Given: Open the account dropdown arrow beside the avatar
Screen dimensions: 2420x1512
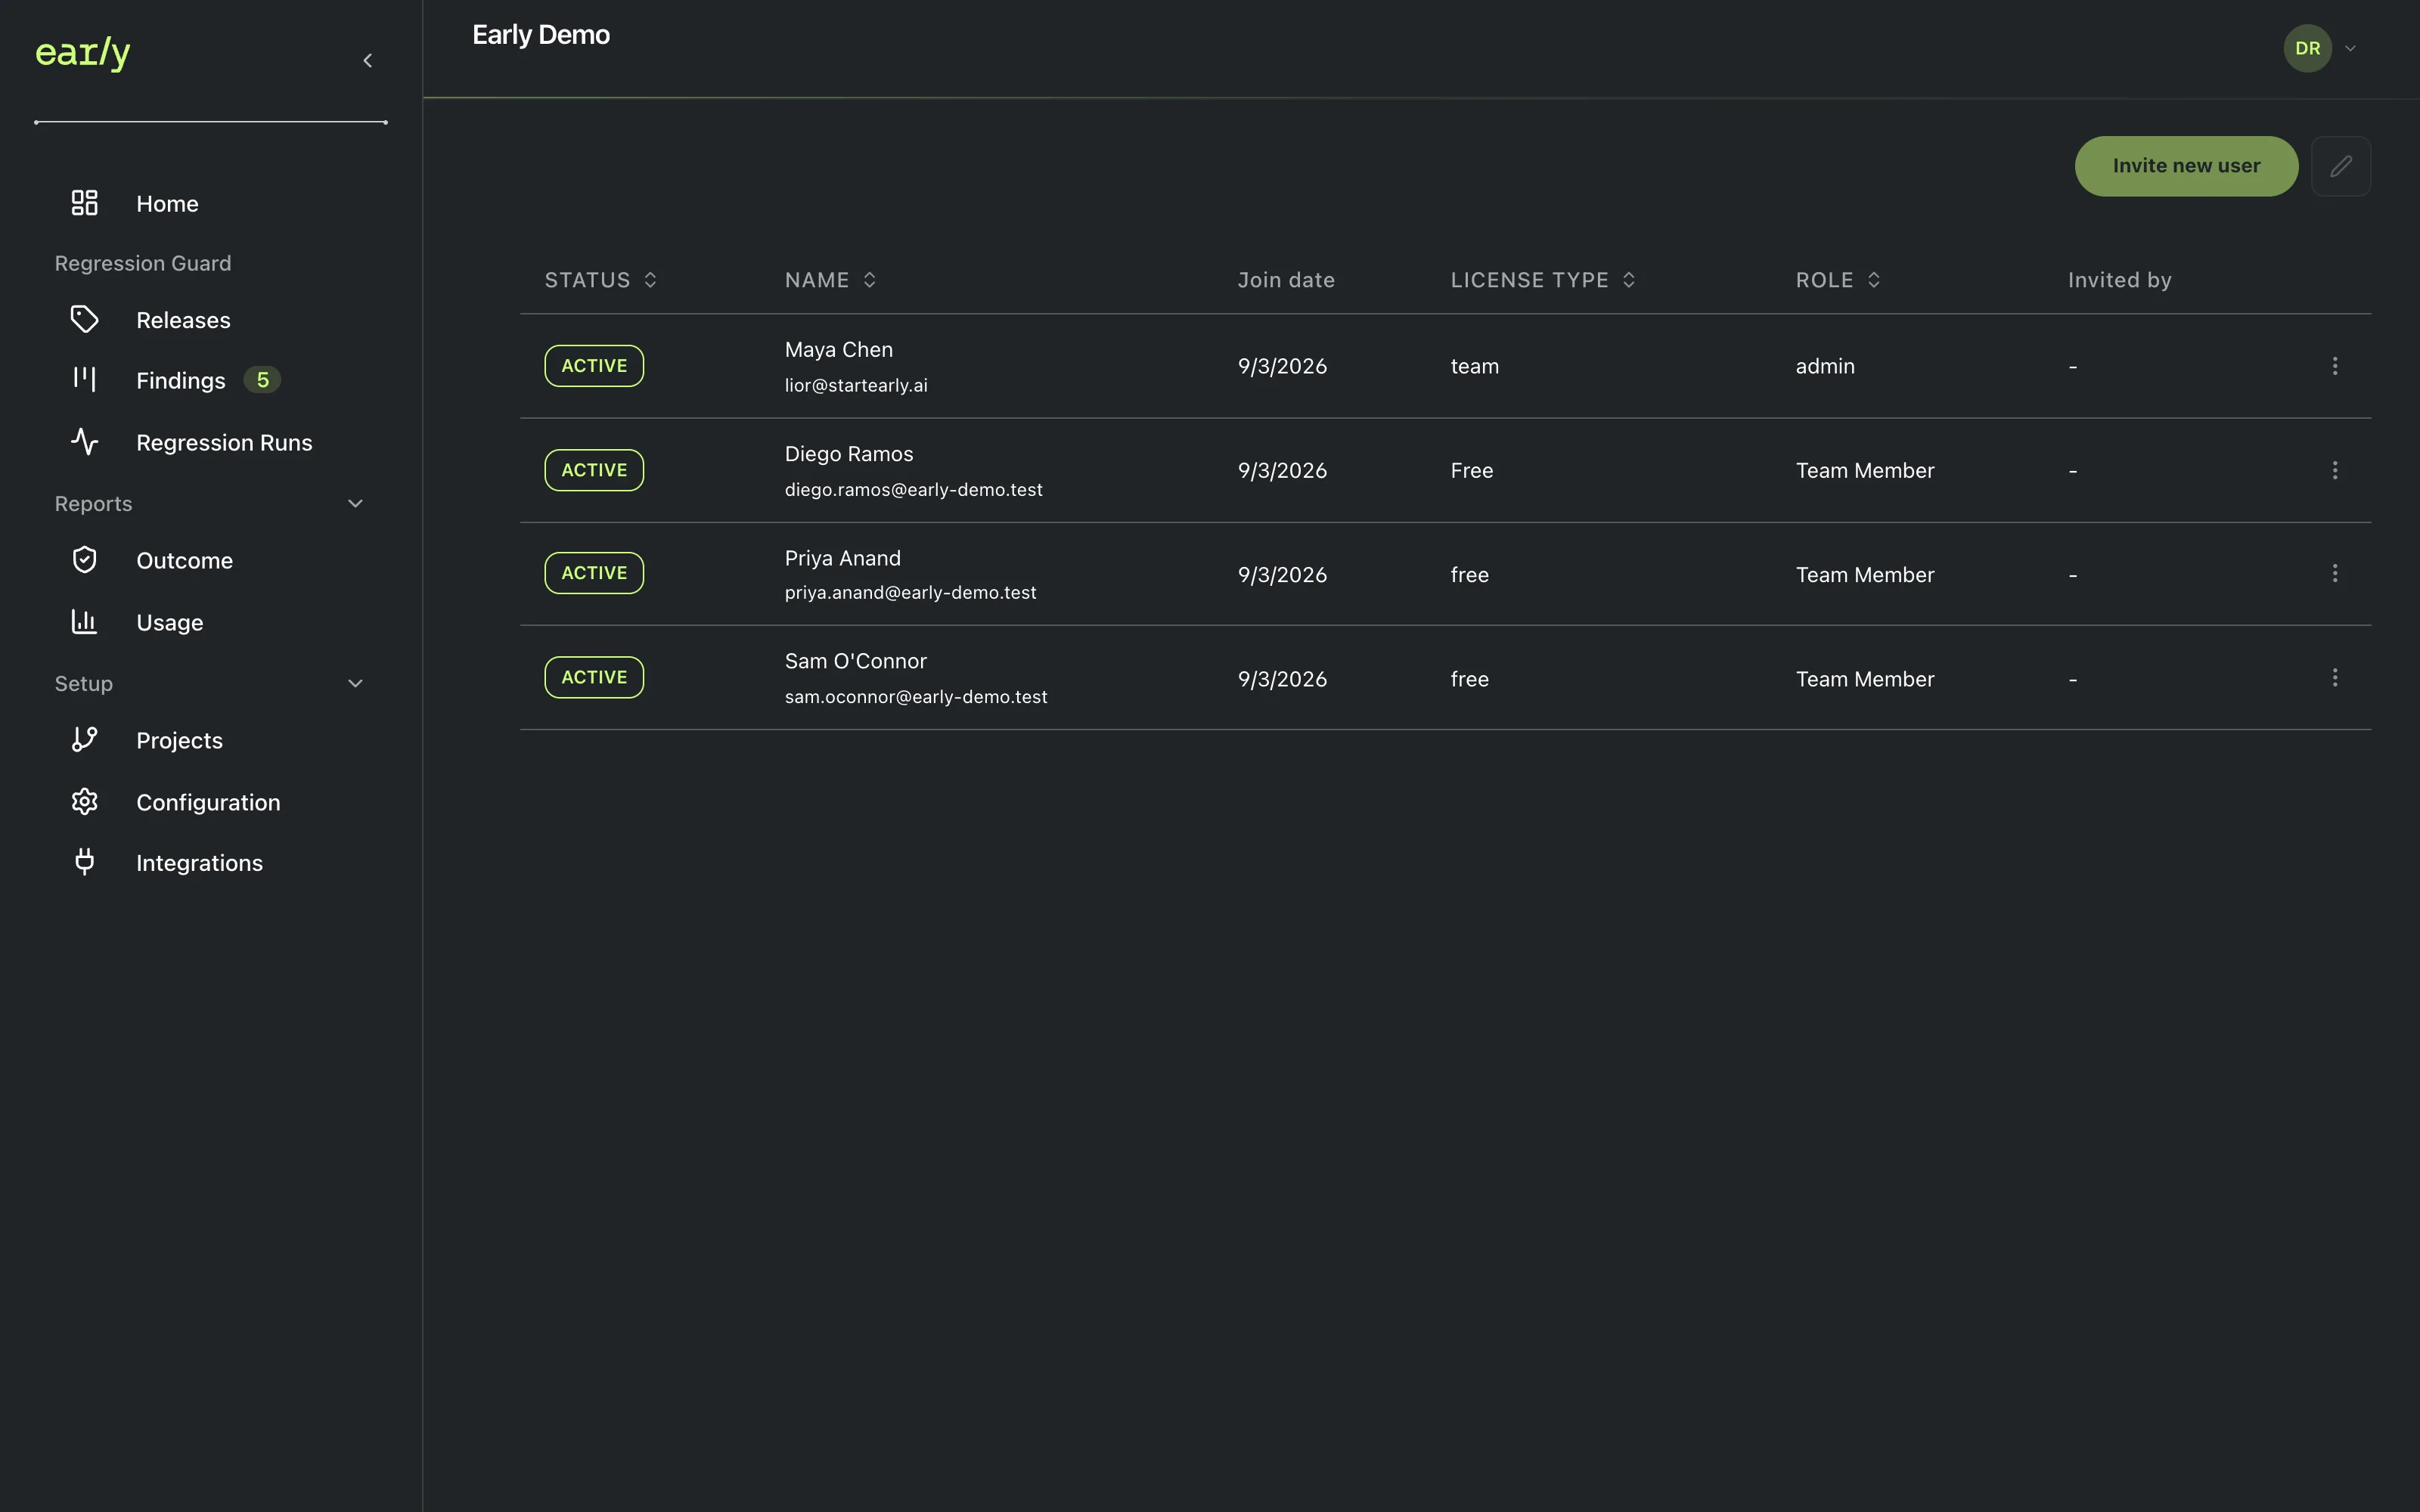Looking at the screenshot, I should (2351, 48).
